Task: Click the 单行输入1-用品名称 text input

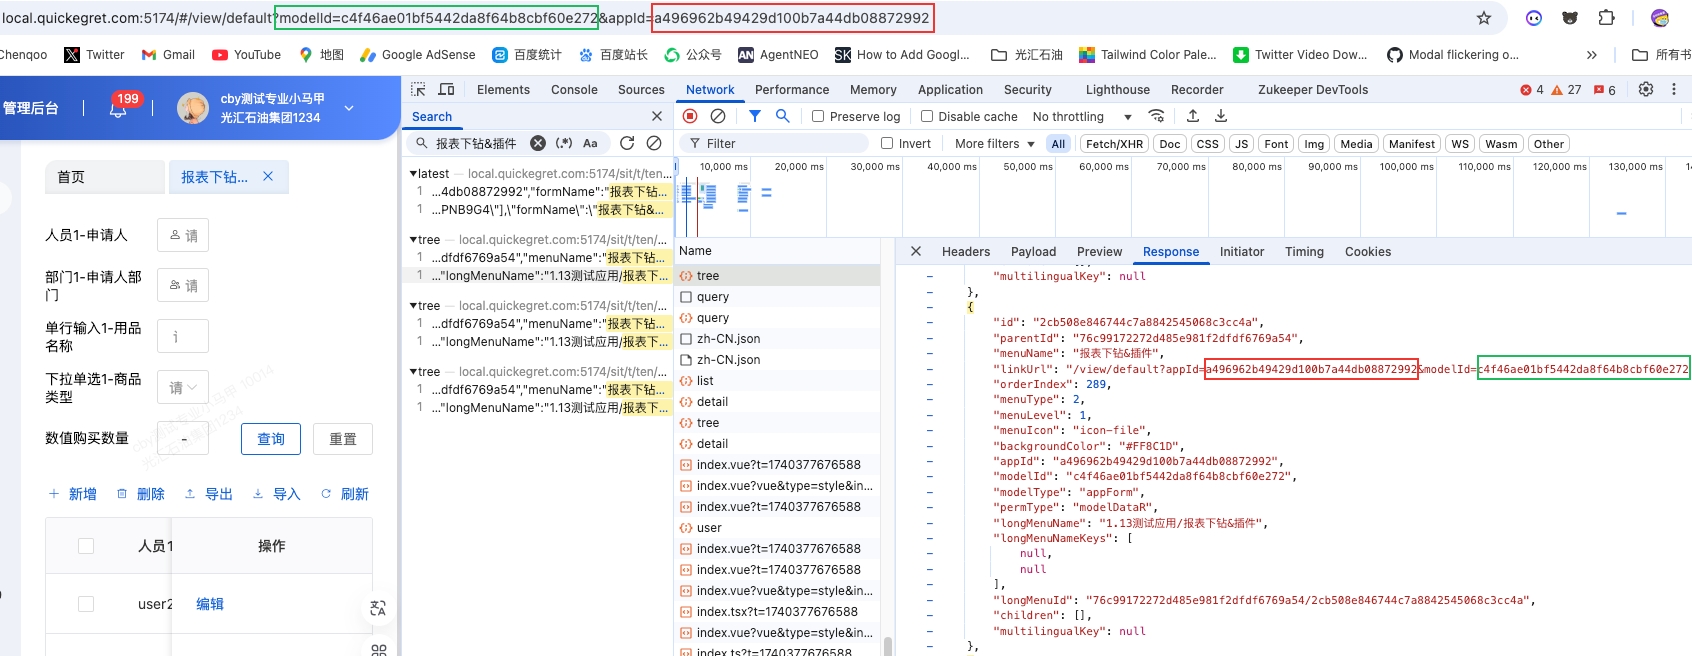Action: click(183, 336)
